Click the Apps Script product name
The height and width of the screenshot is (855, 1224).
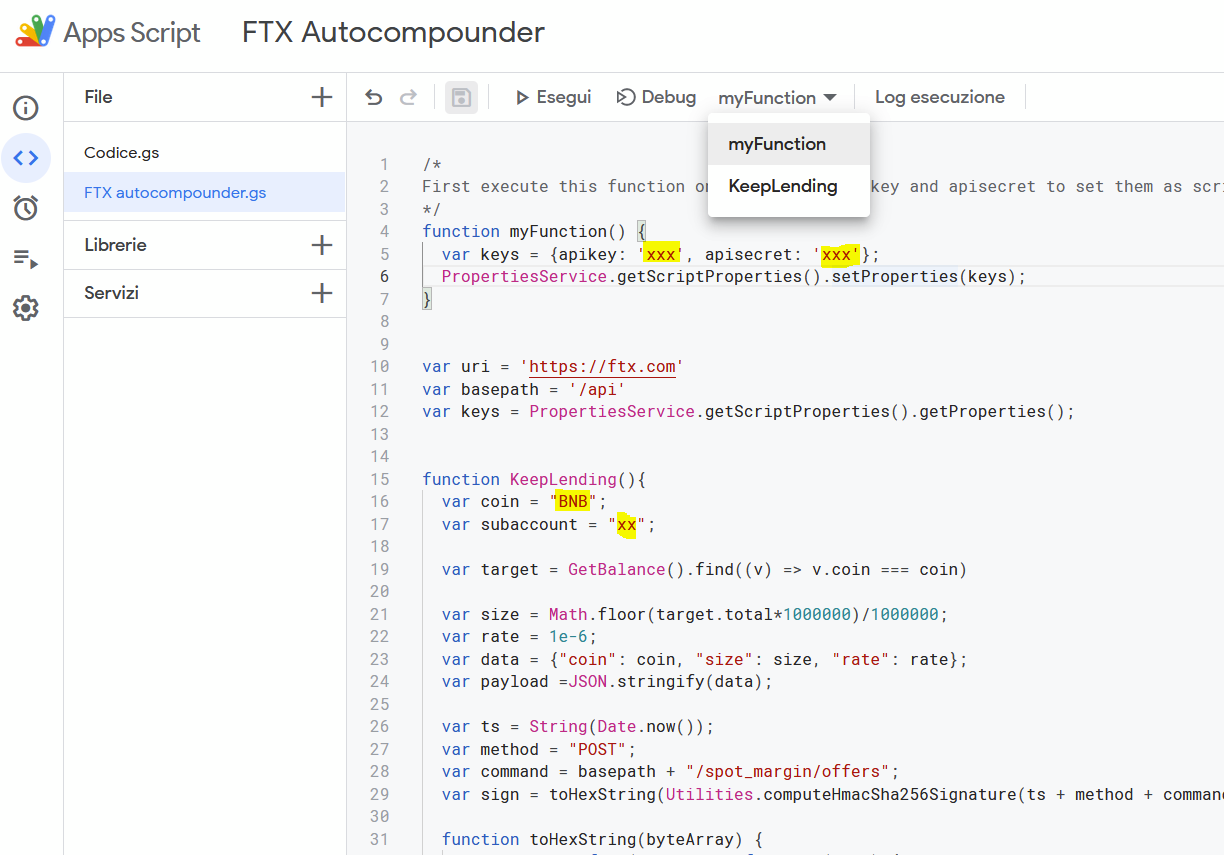tap(132, 32)
